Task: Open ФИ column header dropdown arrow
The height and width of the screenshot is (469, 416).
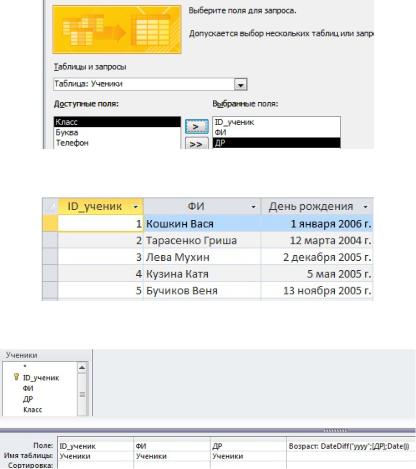Action: [x=253, y=207]
